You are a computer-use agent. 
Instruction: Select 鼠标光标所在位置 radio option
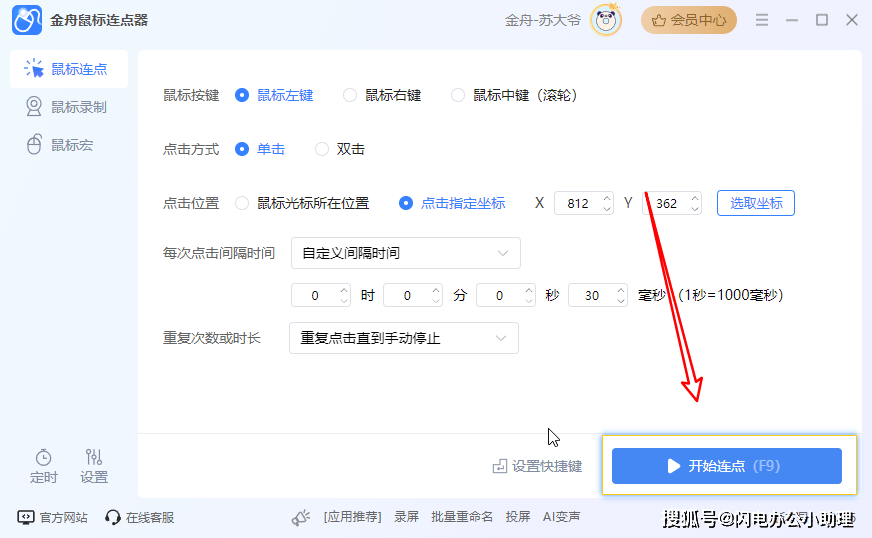tap(241, 203)
